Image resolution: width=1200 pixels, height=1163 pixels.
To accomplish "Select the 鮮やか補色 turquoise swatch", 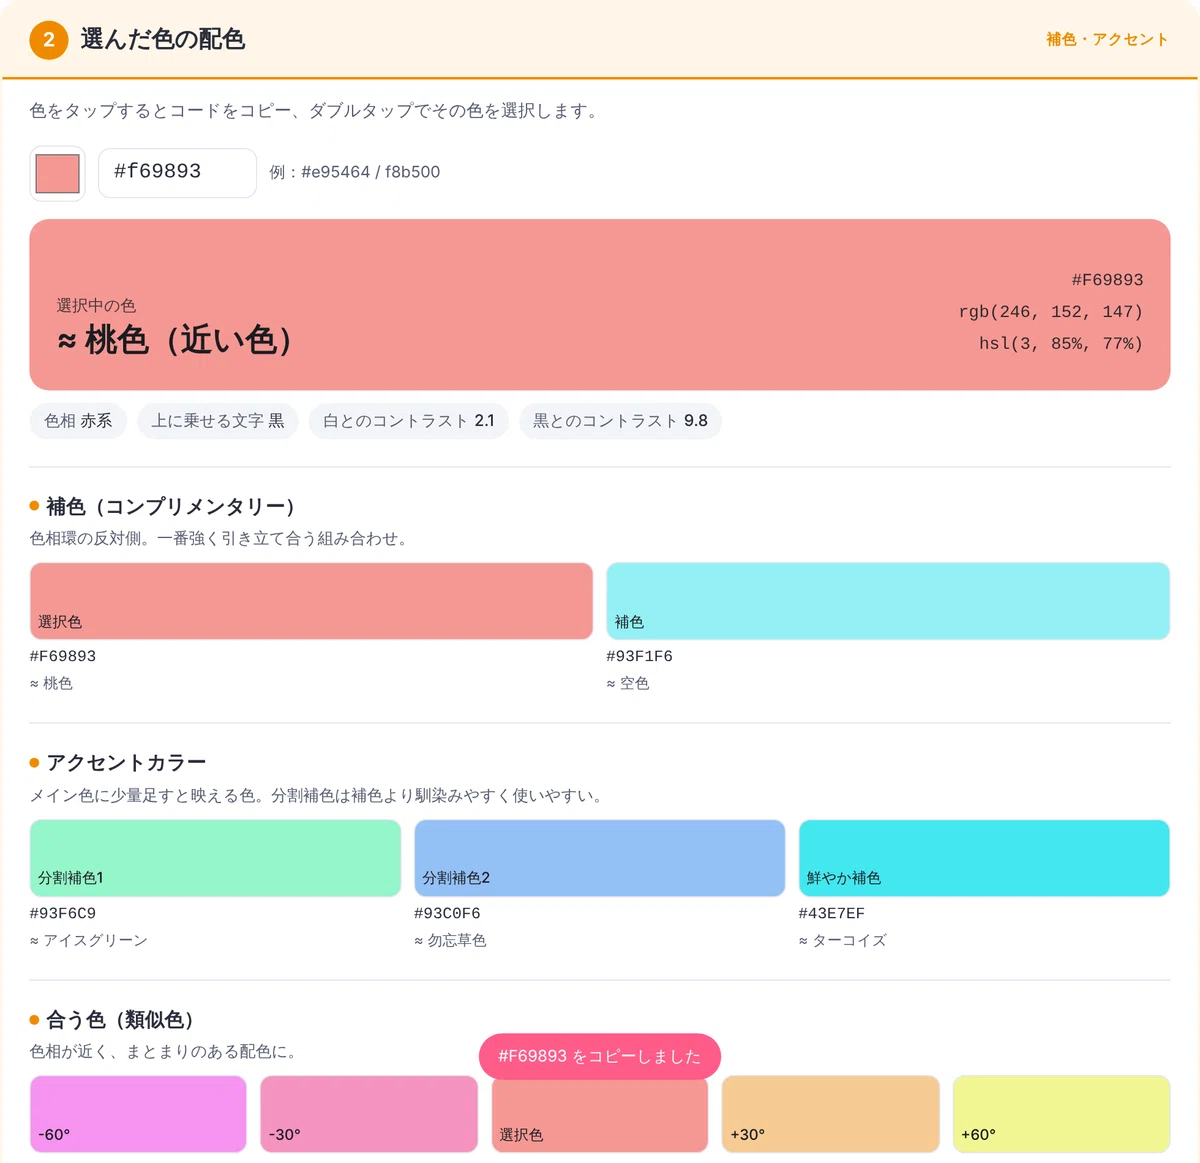I will (984, 858).
